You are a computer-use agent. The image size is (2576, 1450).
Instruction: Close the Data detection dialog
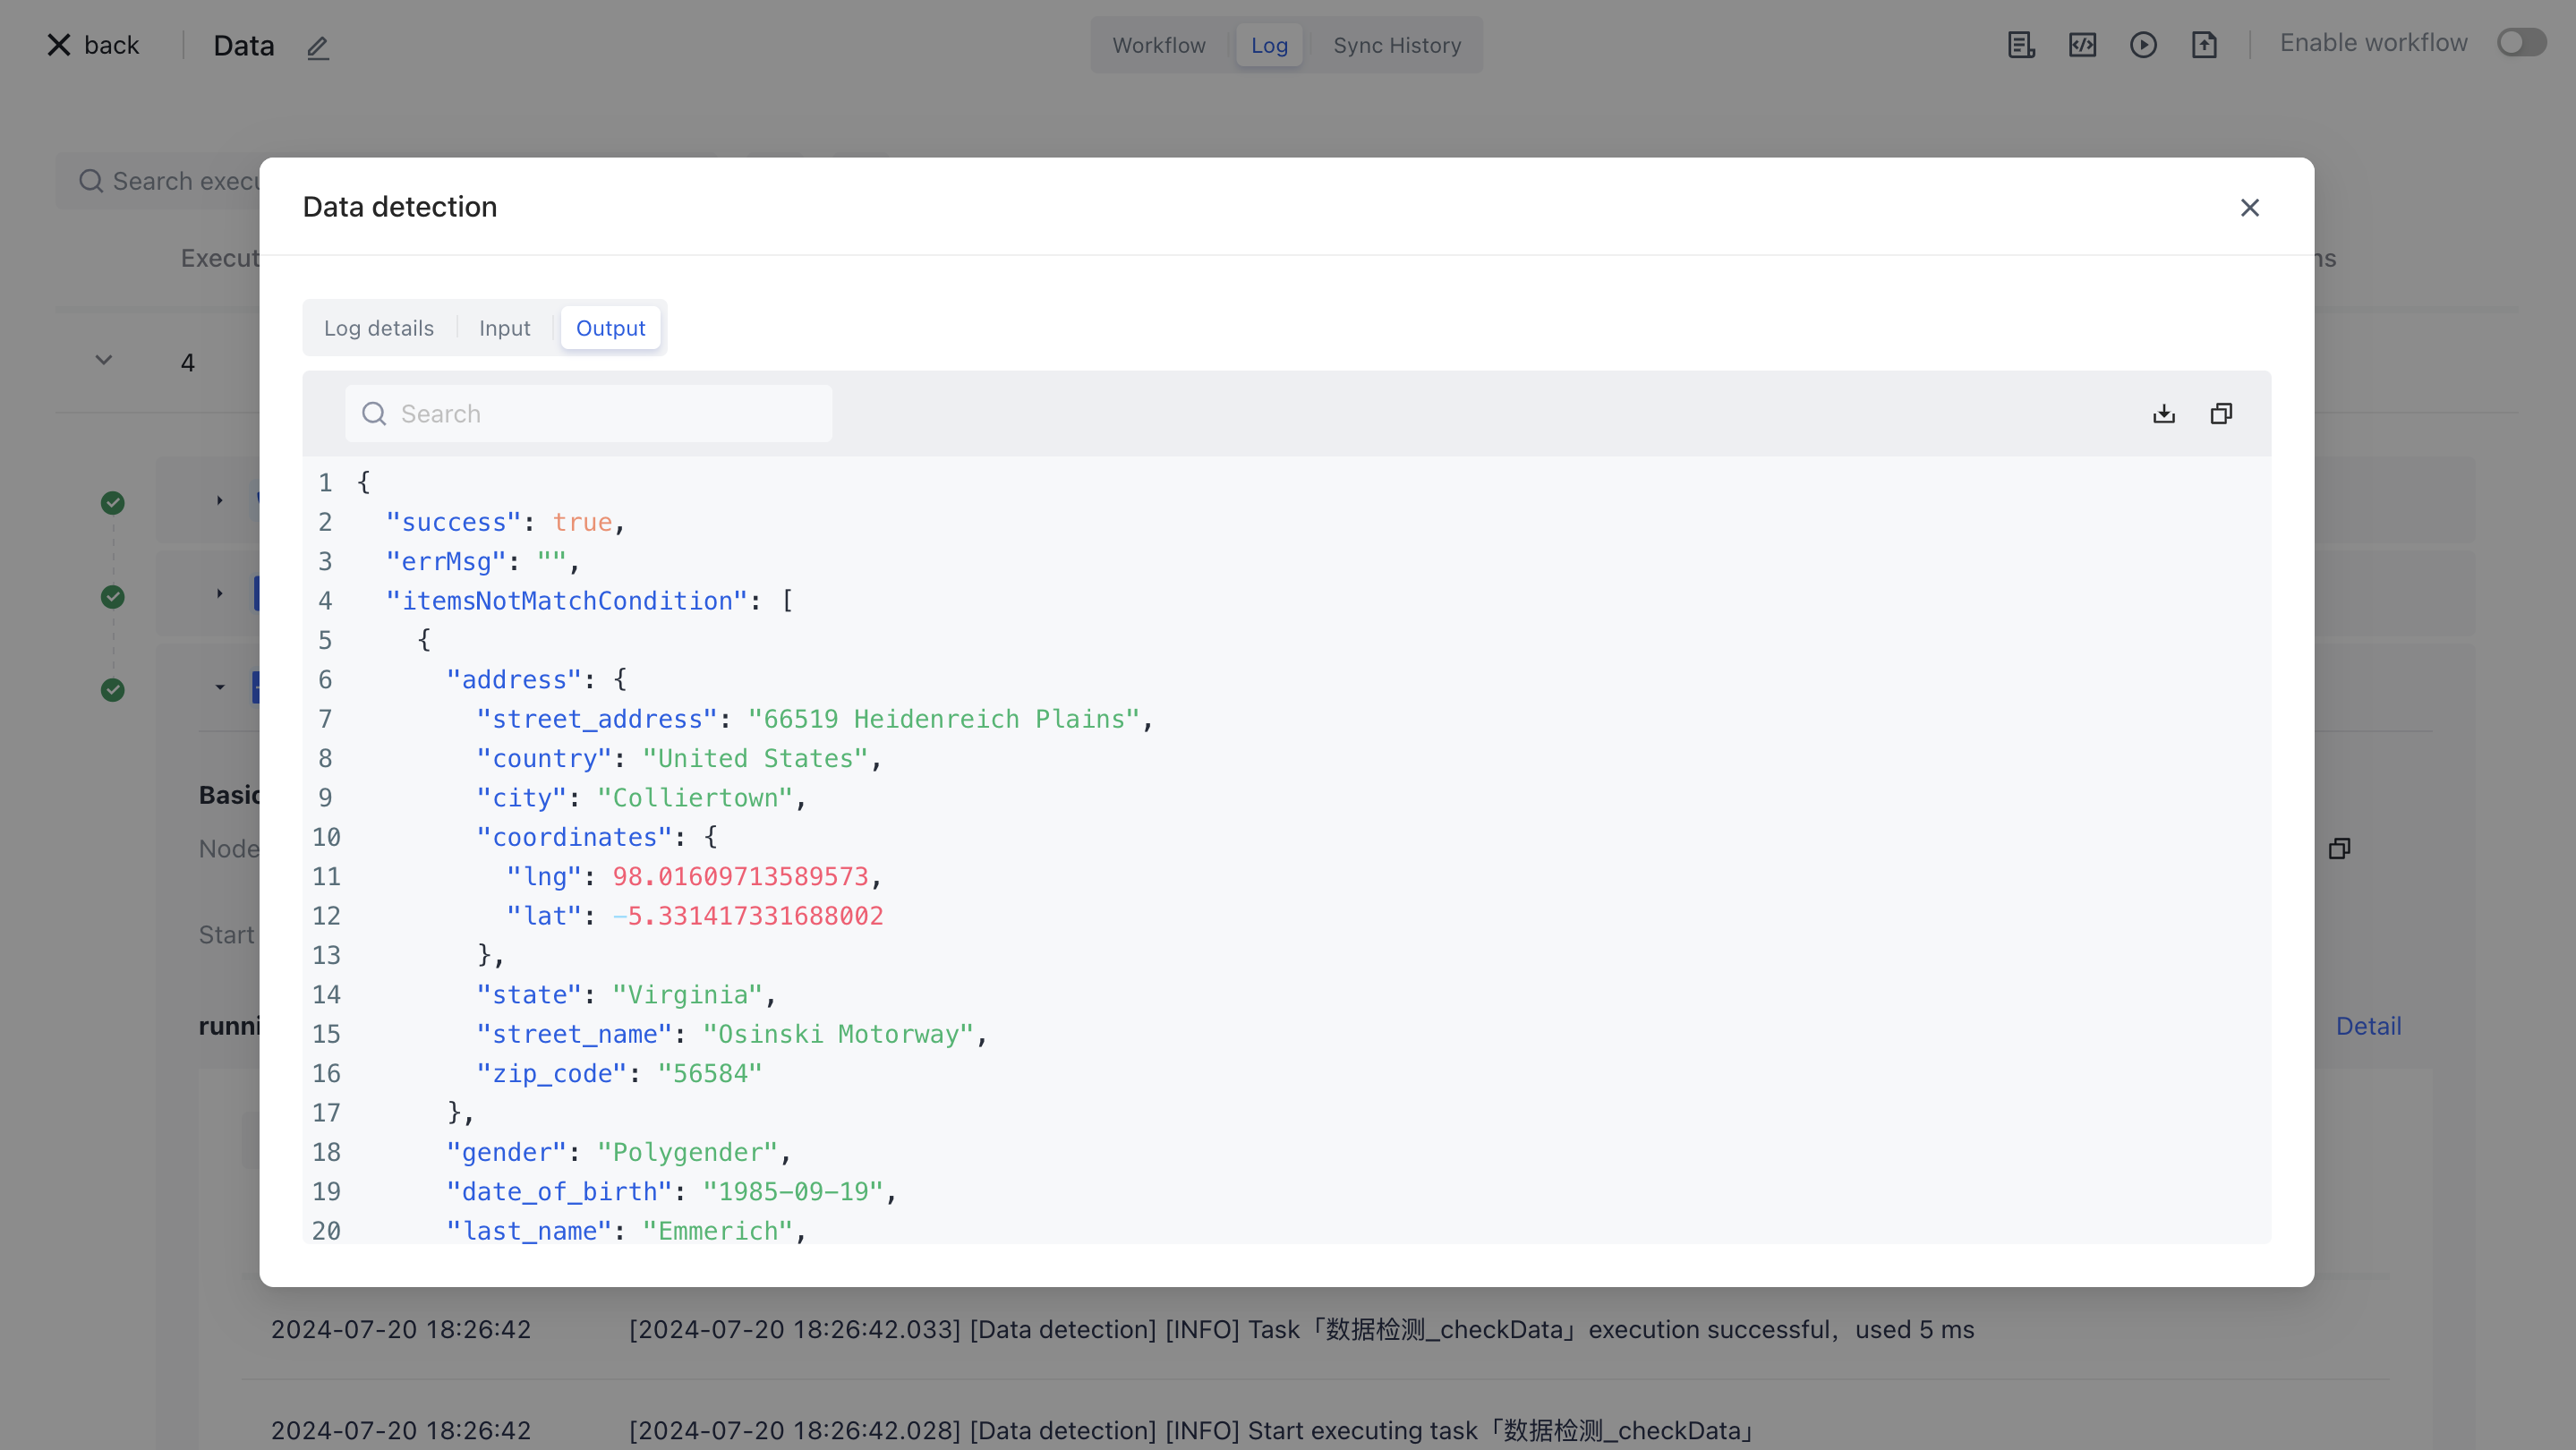2250,207
